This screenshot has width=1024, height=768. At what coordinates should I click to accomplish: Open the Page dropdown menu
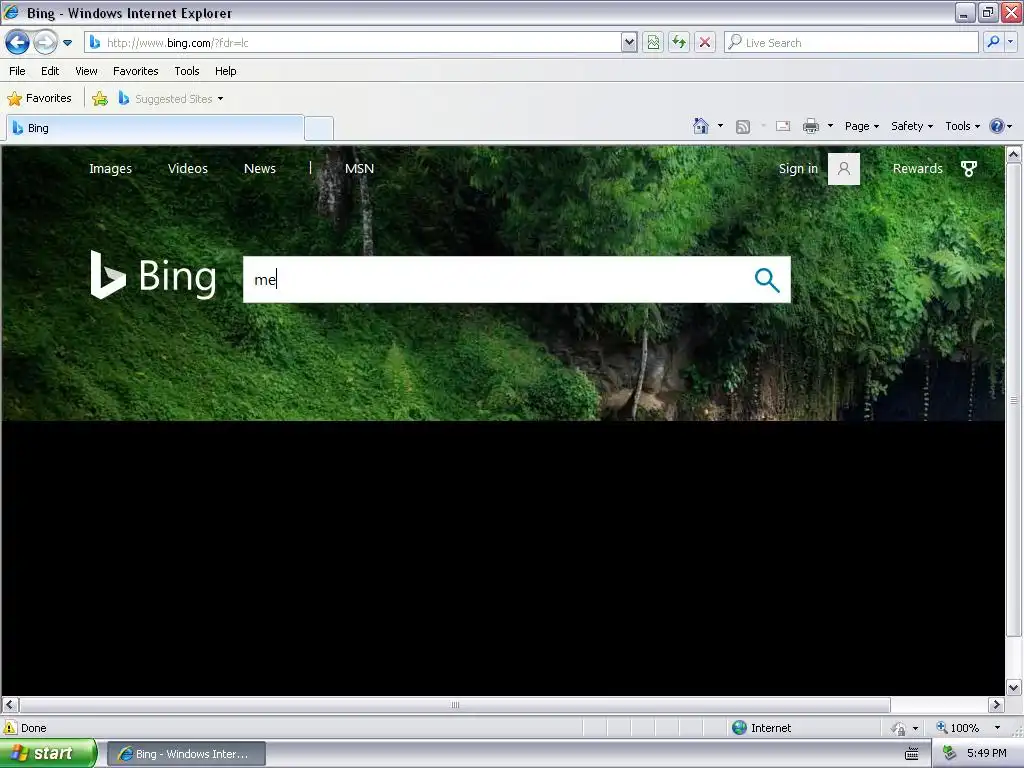pos(862,126)
